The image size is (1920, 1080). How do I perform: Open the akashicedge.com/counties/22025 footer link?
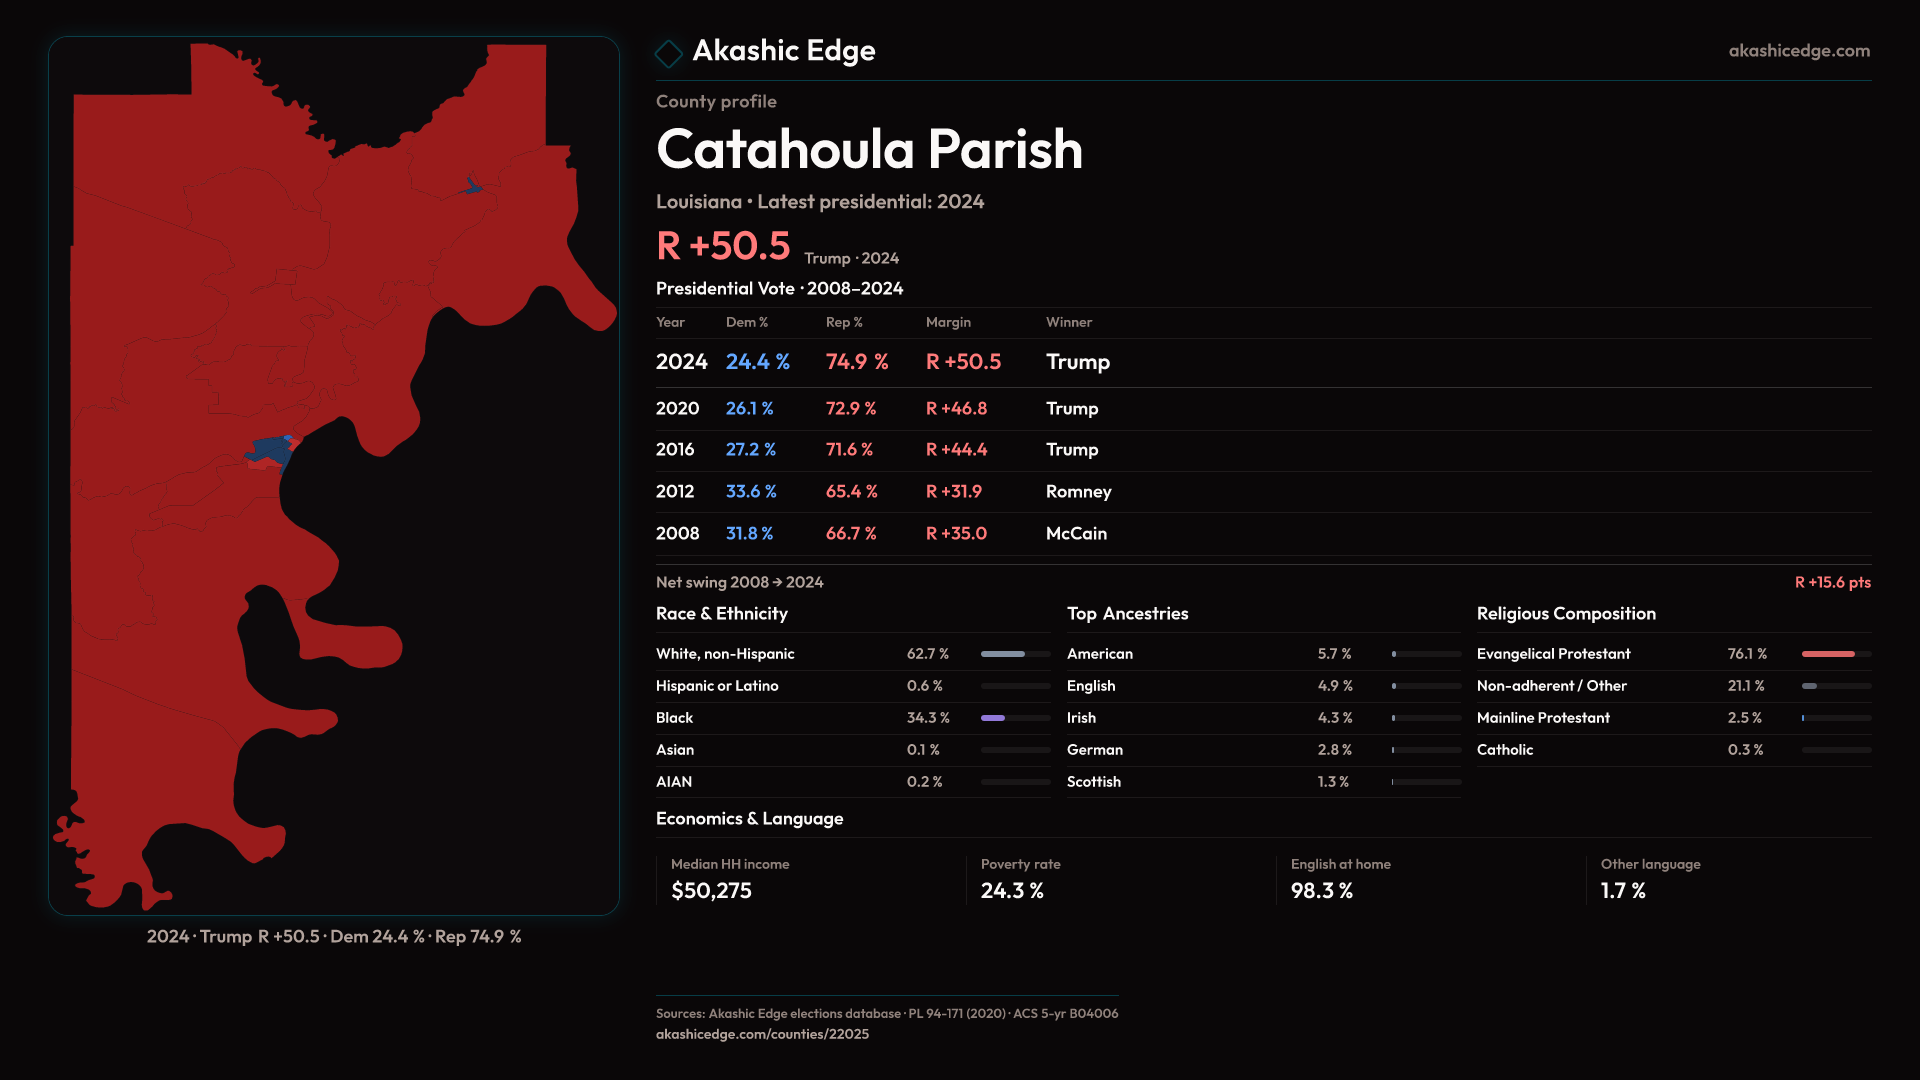tap(762, 1034)
